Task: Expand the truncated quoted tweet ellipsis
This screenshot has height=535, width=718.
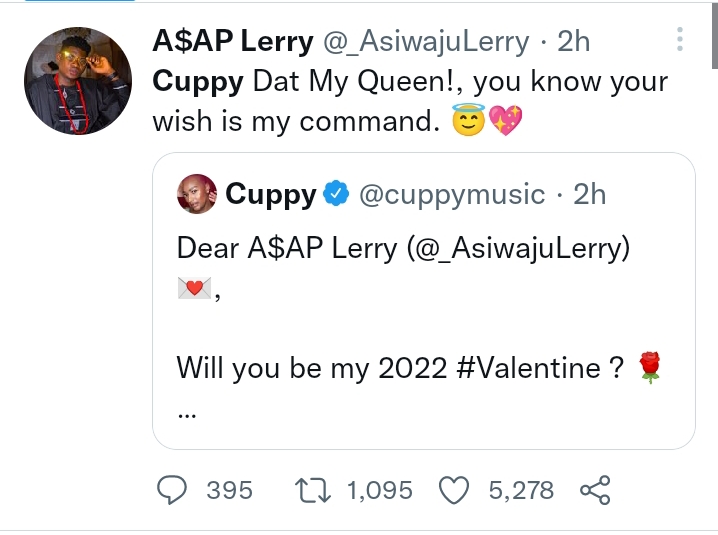Action: [187, 416]
